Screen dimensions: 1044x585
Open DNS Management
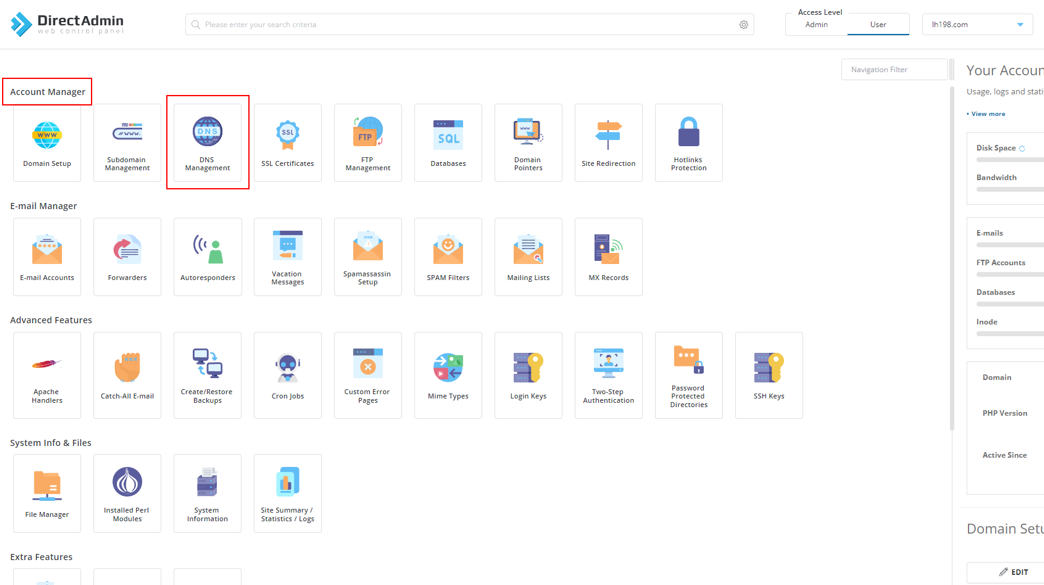click(207, 143)
